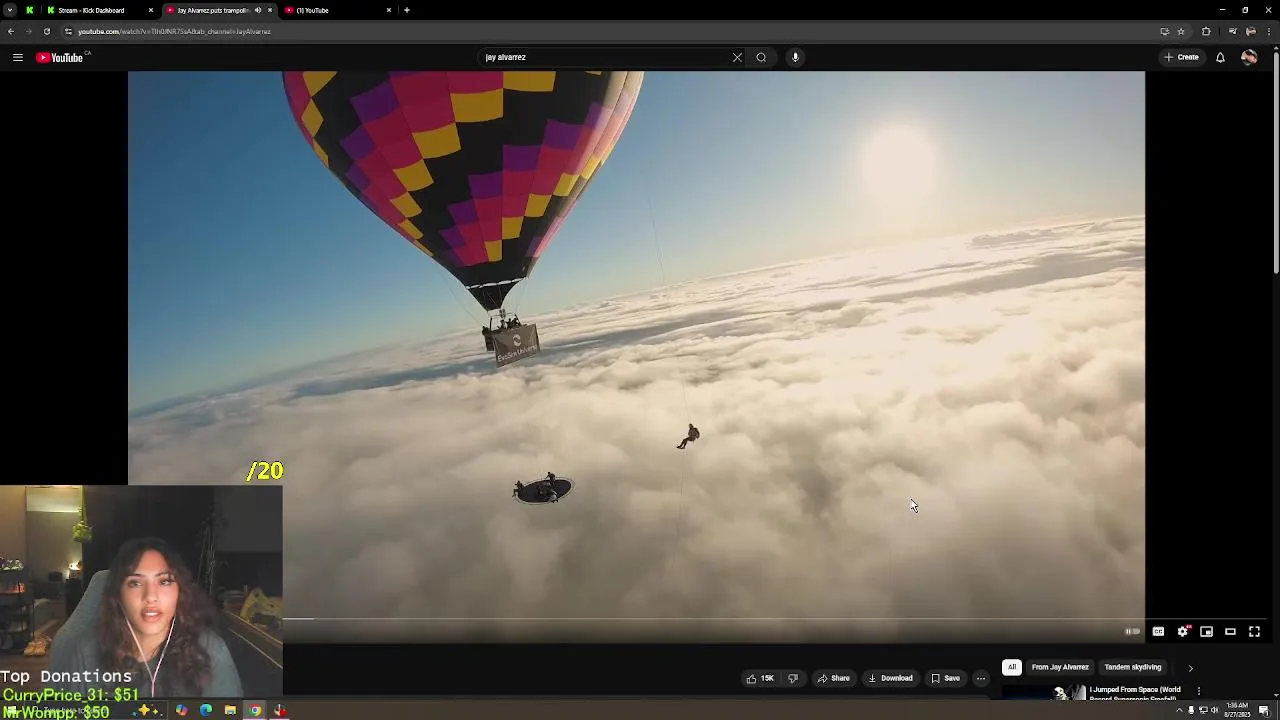The image size is (1280, 720).
Task: Like the video with 15K likes
Action: click(760, 678)
